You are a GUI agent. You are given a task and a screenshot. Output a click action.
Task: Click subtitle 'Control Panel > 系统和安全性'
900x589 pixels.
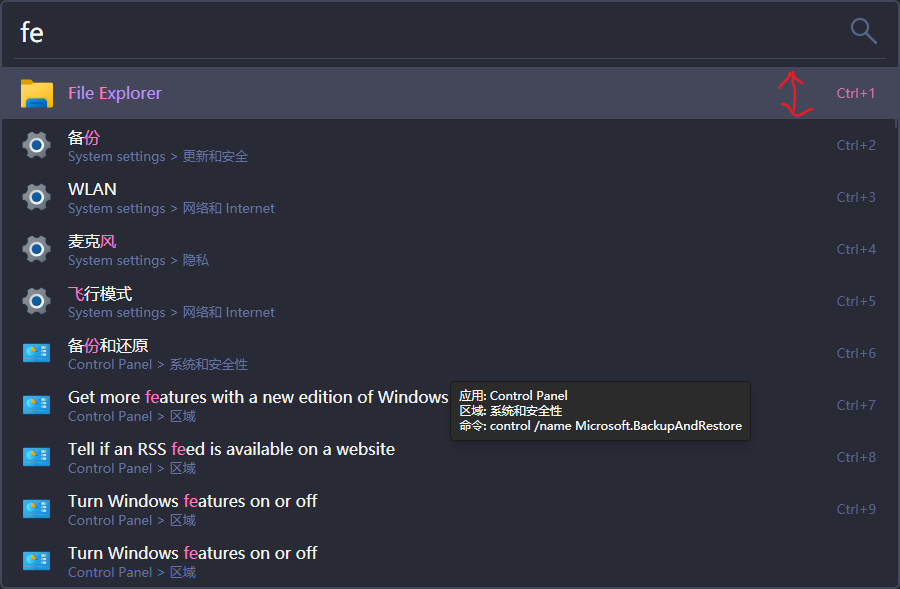(x=158, y=365)
